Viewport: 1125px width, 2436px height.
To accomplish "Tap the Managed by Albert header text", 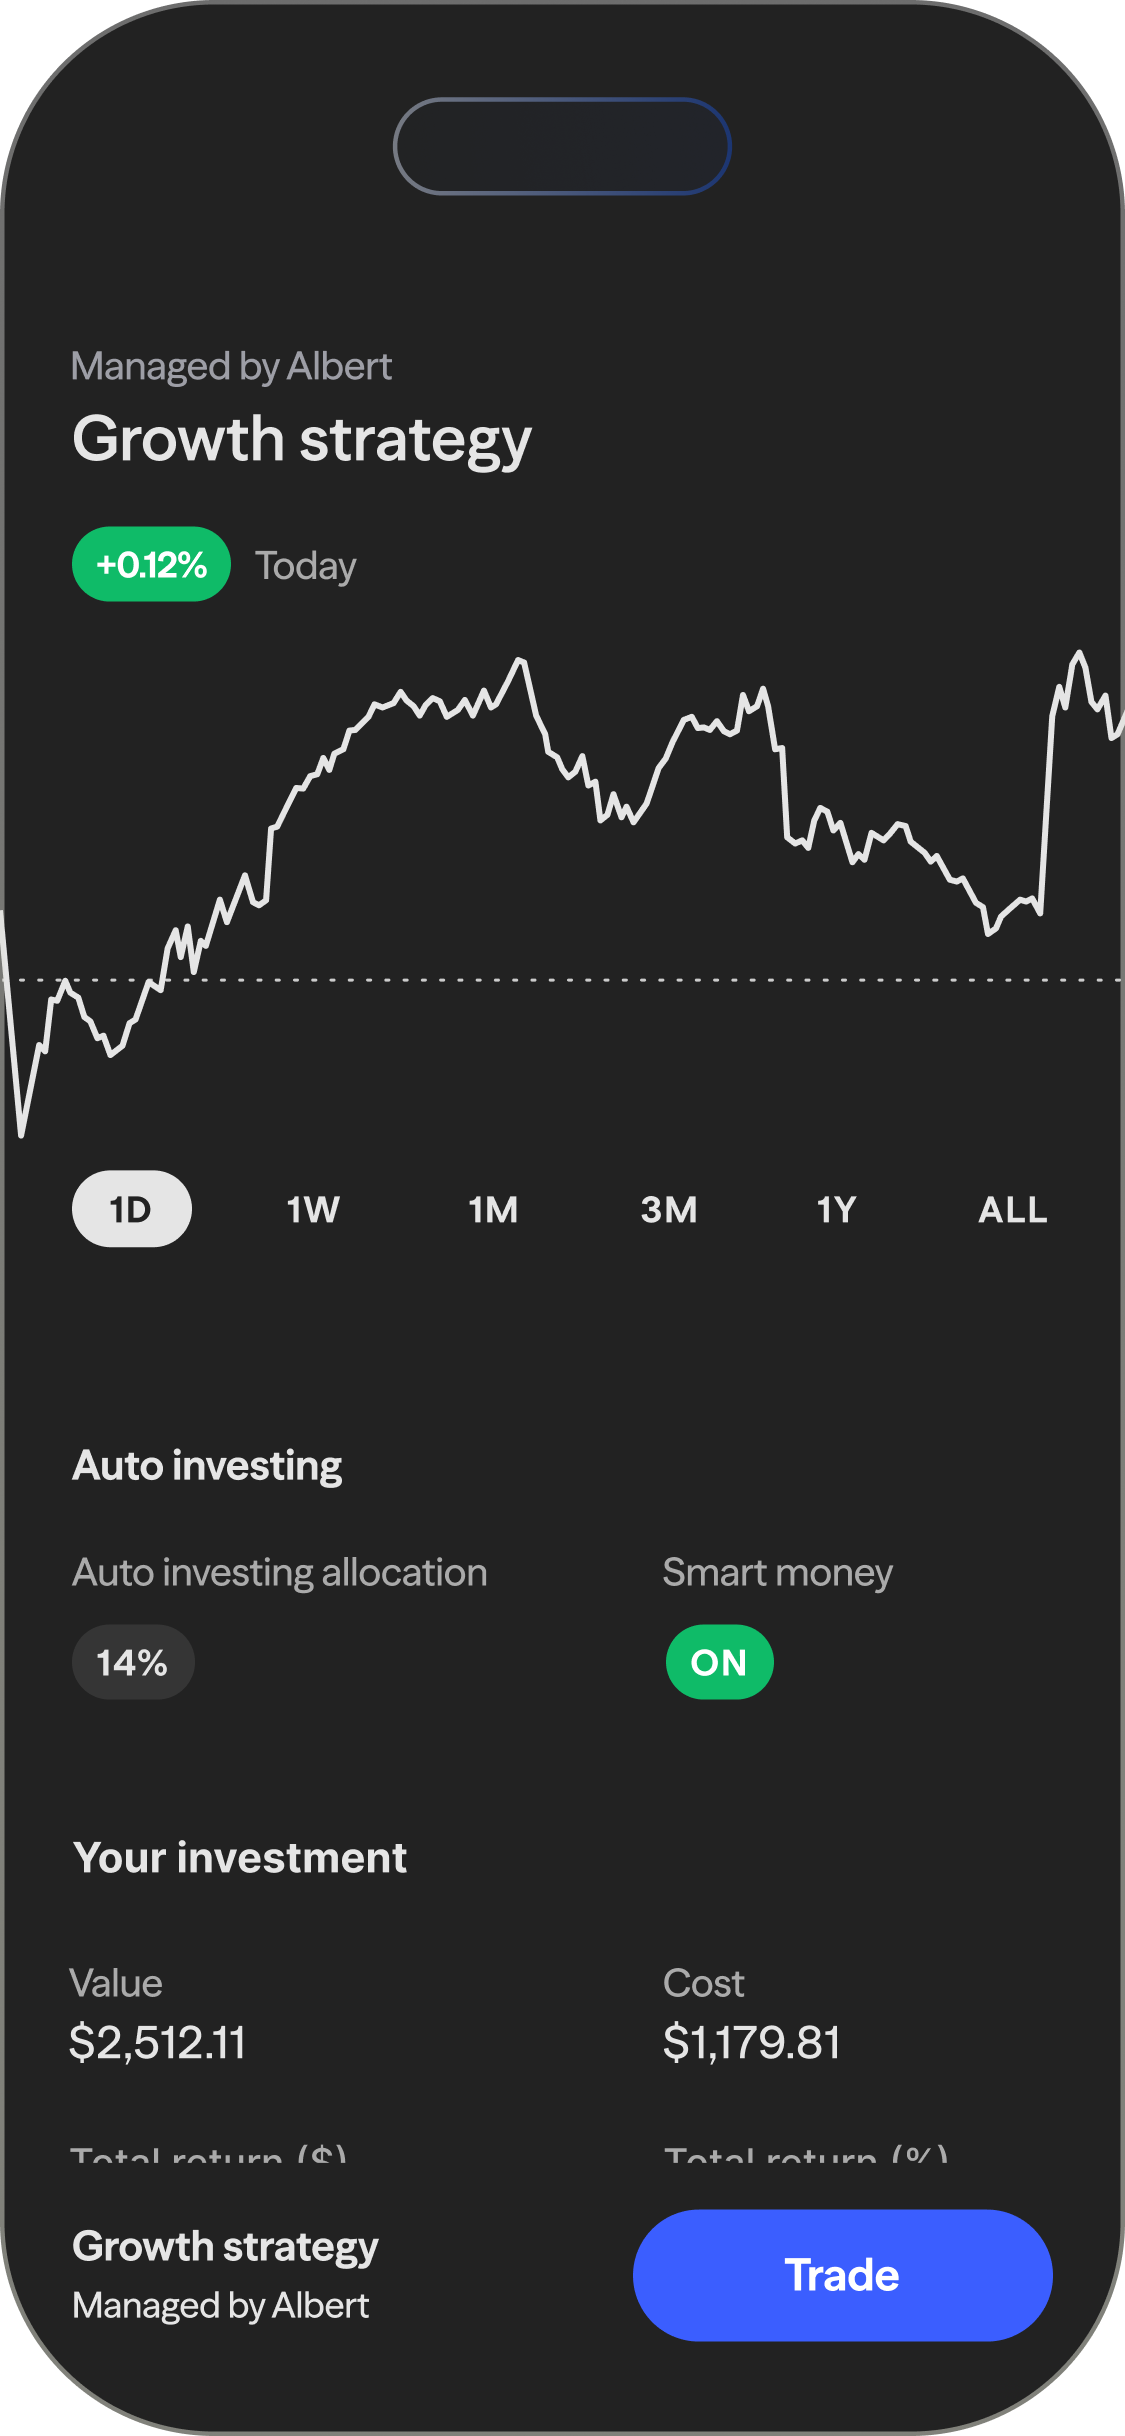I will tap(231, 367).
